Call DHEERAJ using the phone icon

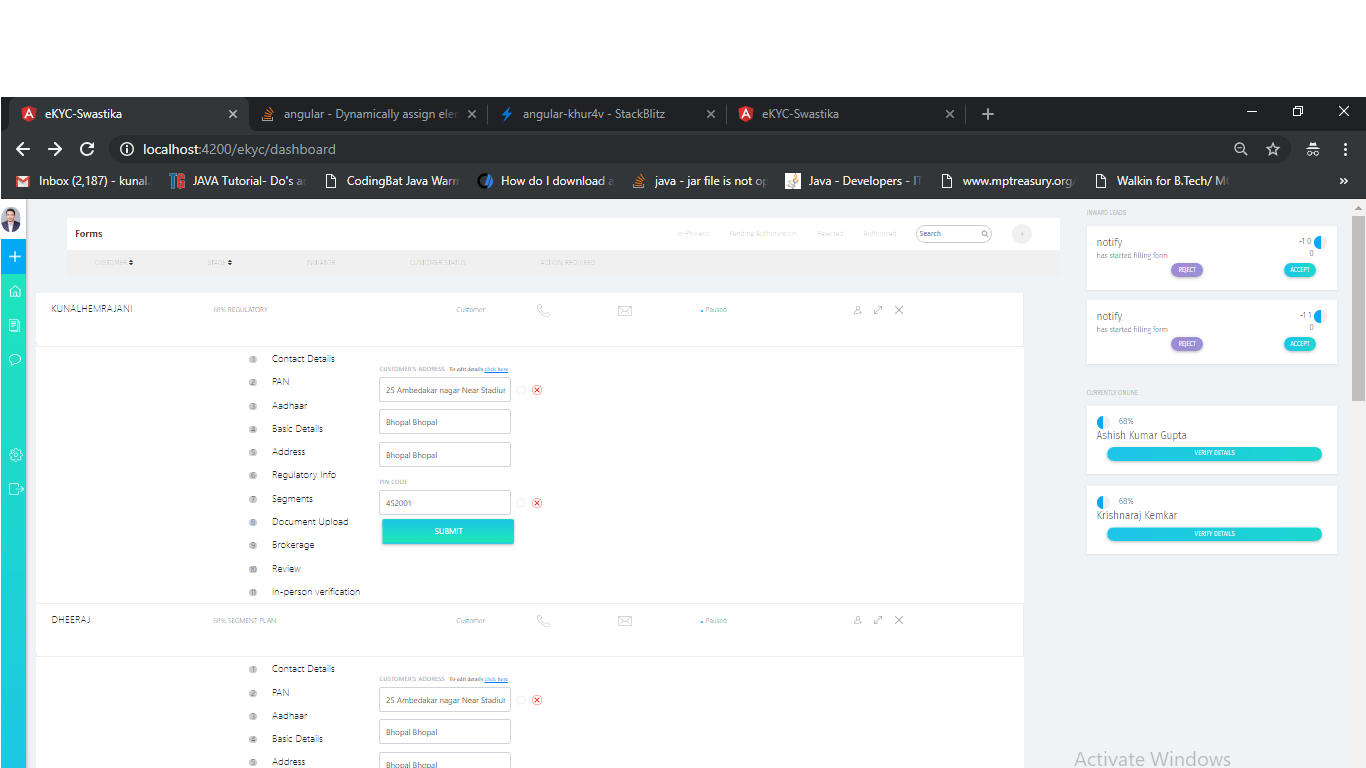[x=543, y=621]
